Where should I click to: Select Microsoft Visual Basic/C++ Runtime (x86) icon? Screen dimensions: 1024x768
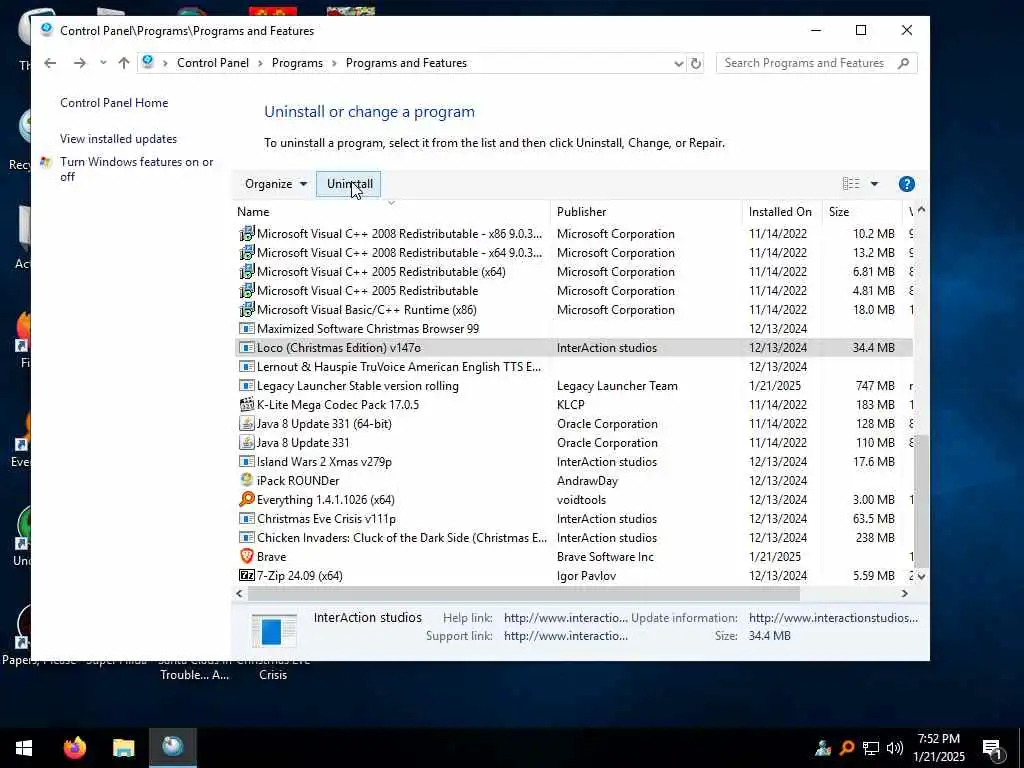[x=246, y=310]
